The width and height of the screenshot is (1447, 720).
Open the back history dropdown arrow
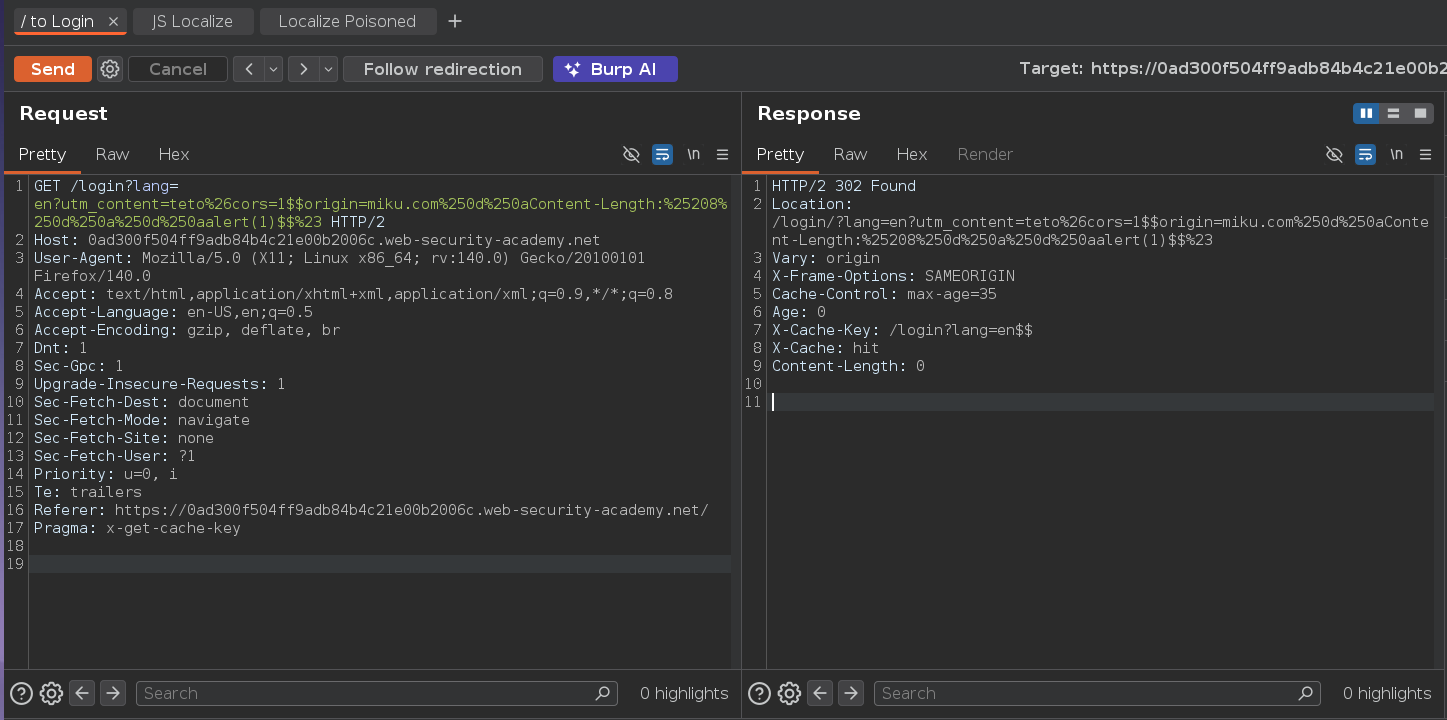[273, 69]
